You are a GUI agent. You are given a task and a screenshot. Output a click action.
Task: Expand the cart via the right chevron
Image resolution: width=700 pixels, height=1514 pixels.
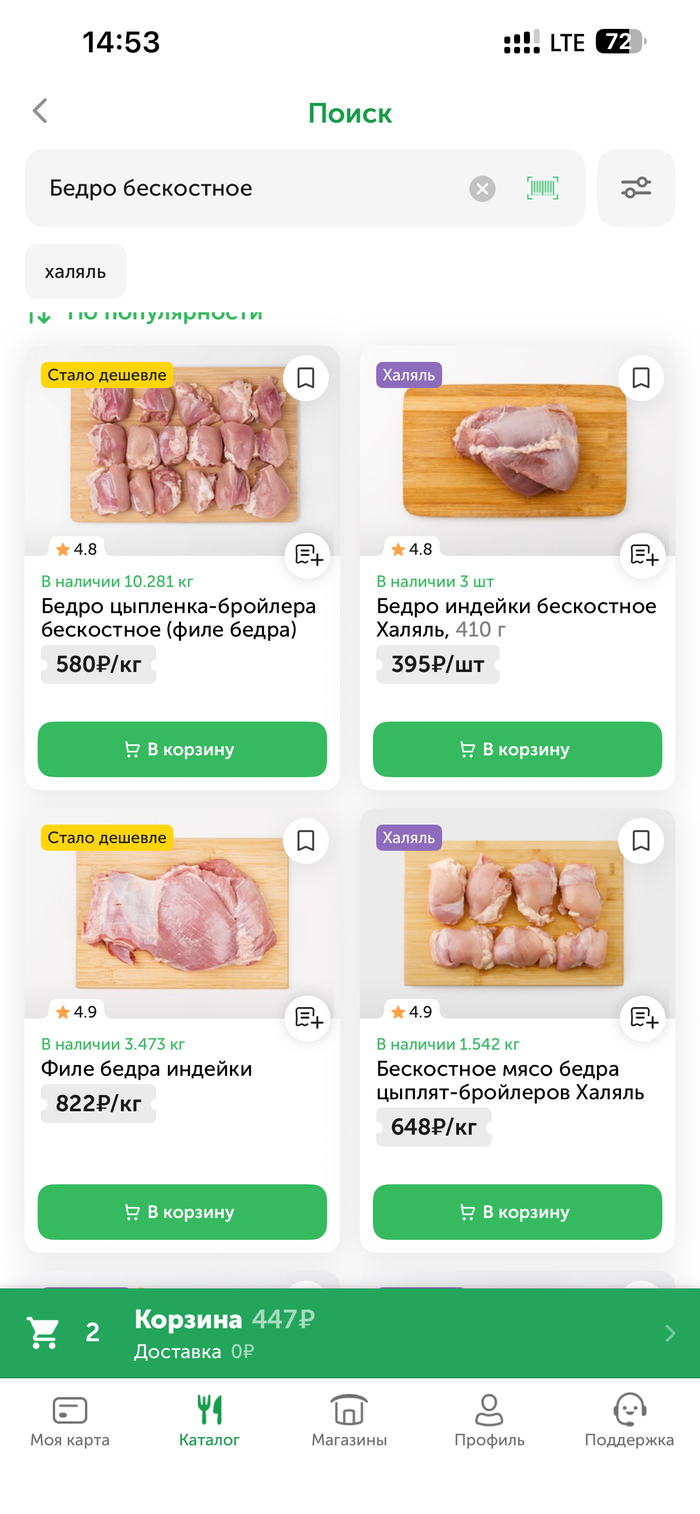(670, 1332)
